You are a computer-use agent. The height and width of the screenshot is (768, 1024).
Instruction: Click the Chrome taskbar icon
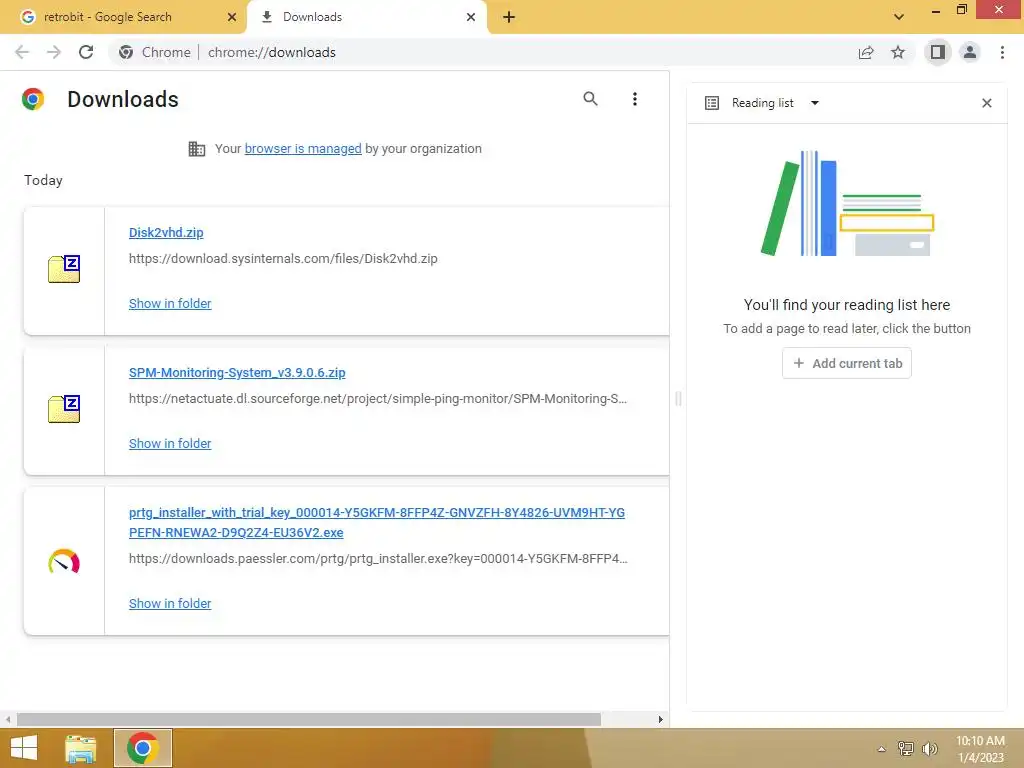tap(143, 748)
